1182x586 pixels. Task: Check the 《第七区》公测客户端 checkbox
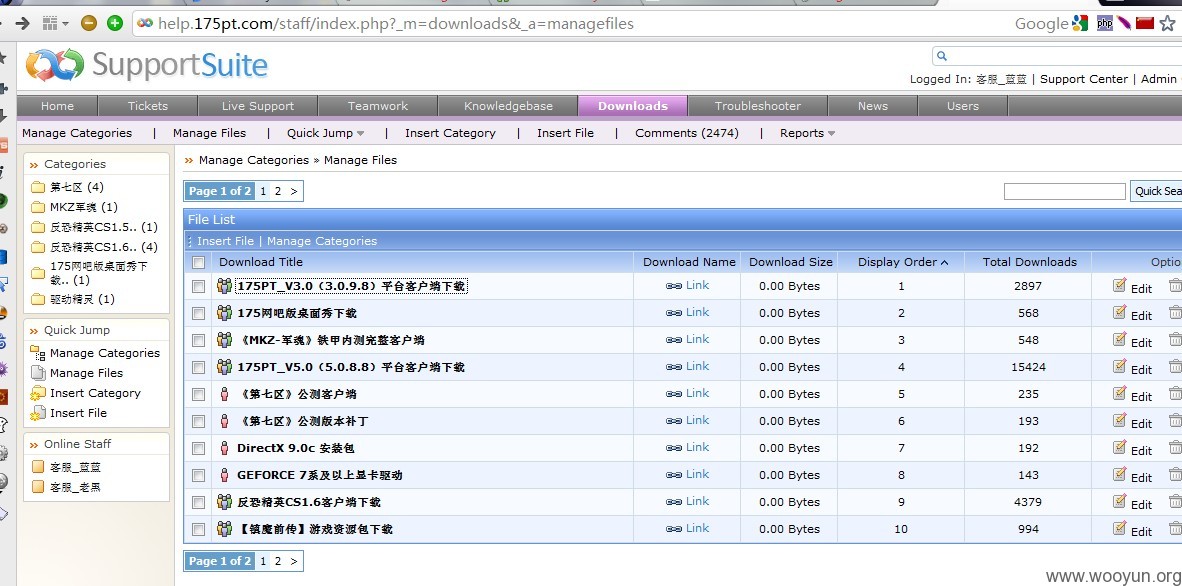(198, 394)
